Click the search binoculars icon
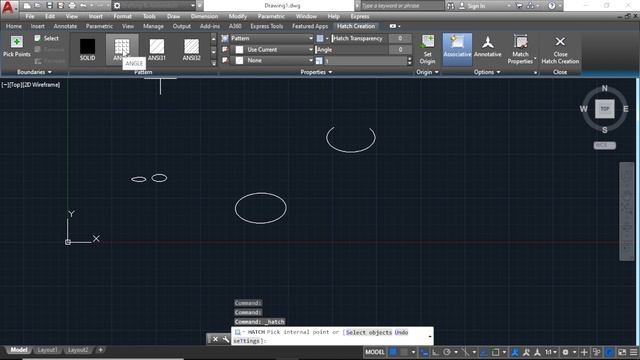This screenshot has width=640, height=360. coord(451,6)
